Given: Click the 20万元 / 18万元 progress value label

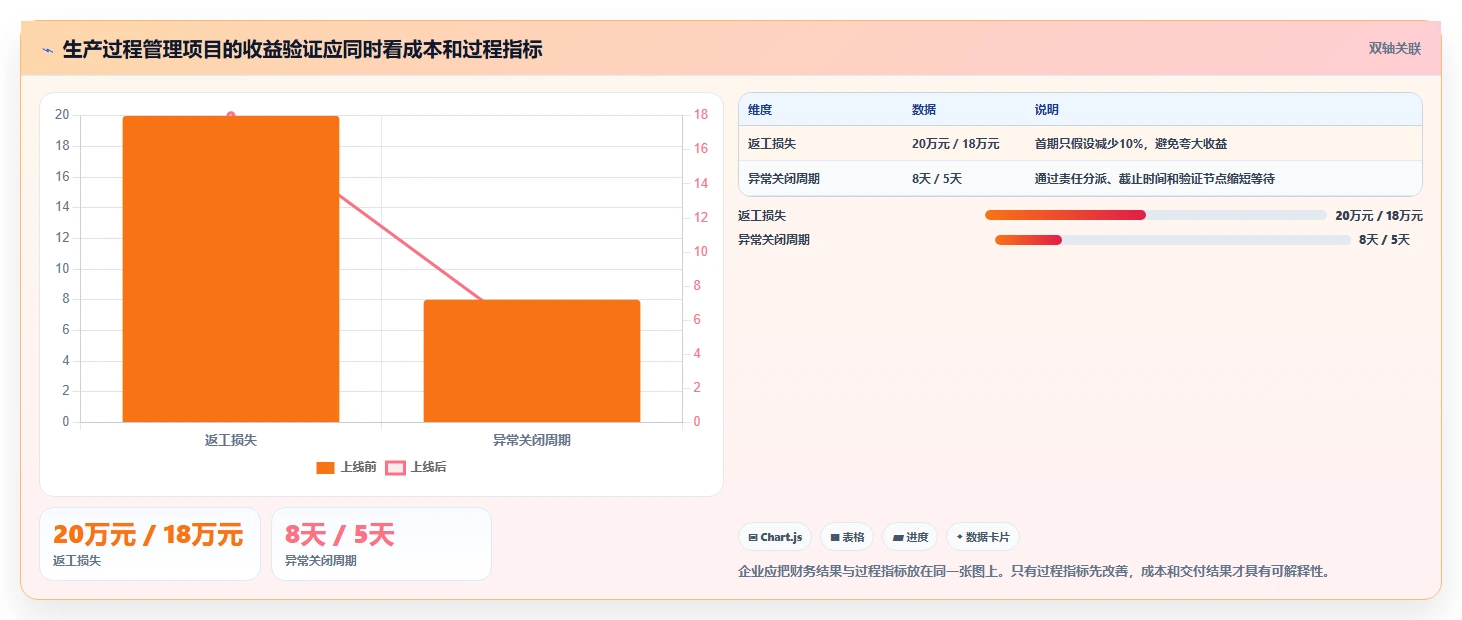Looking at the screenshot, I should point(1379,216).
